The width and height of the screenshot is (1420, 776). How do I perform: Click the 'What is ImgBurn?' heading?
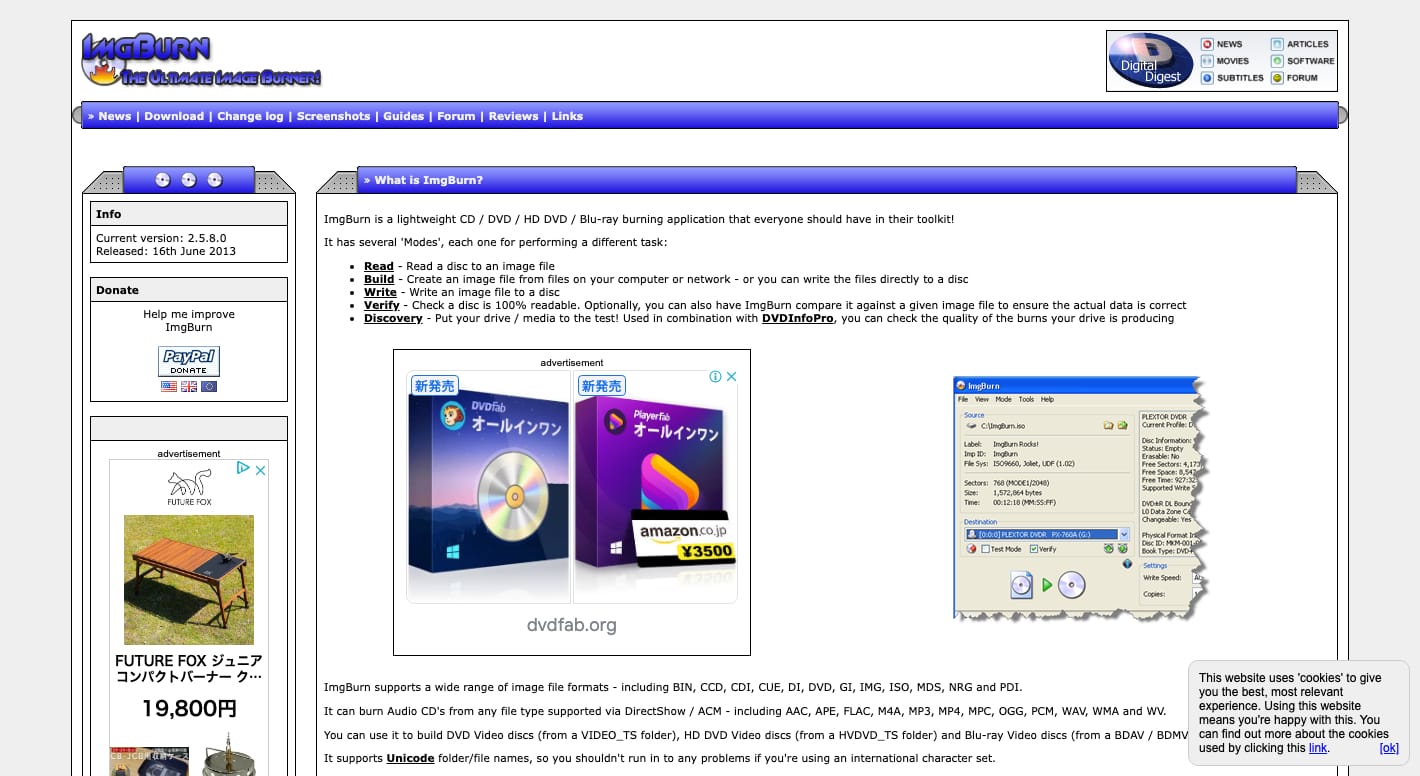[x=429, y=180]
